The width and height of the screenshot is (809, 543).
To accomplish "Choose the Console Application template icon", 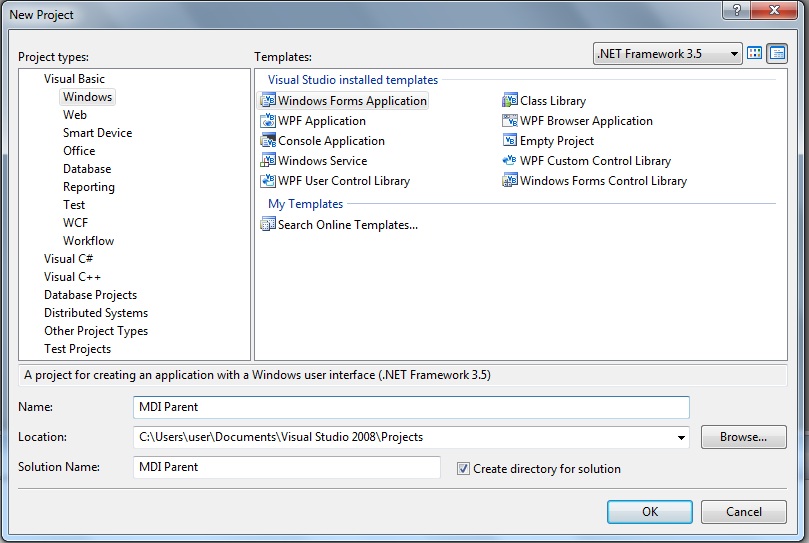I will [x=268, y=141].
